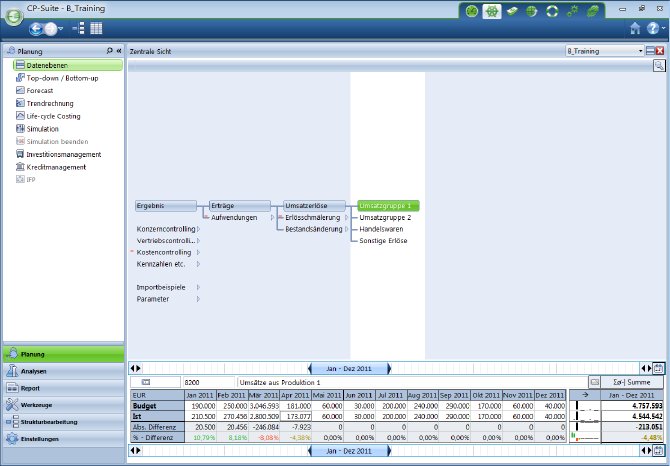The width and height of the screenshot is (670, 466).
Task: Click the account number field showing 8200
Action: [209, 382]
